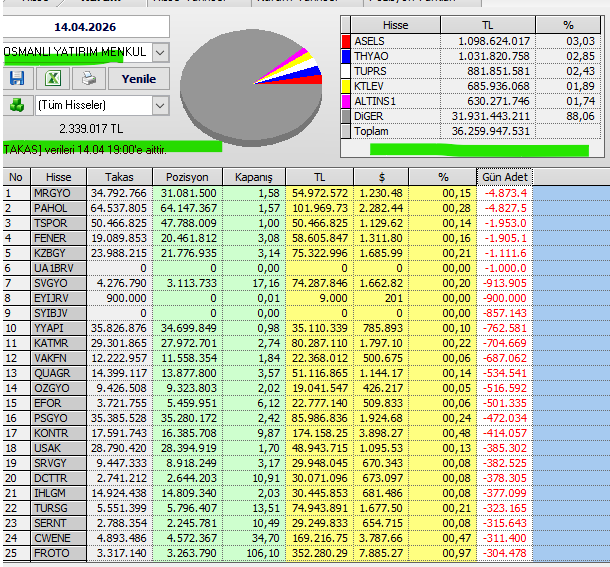This screenshot has height=567, width=610.
Task: Select the SVGYO stock cell
Action: point(58,283)
